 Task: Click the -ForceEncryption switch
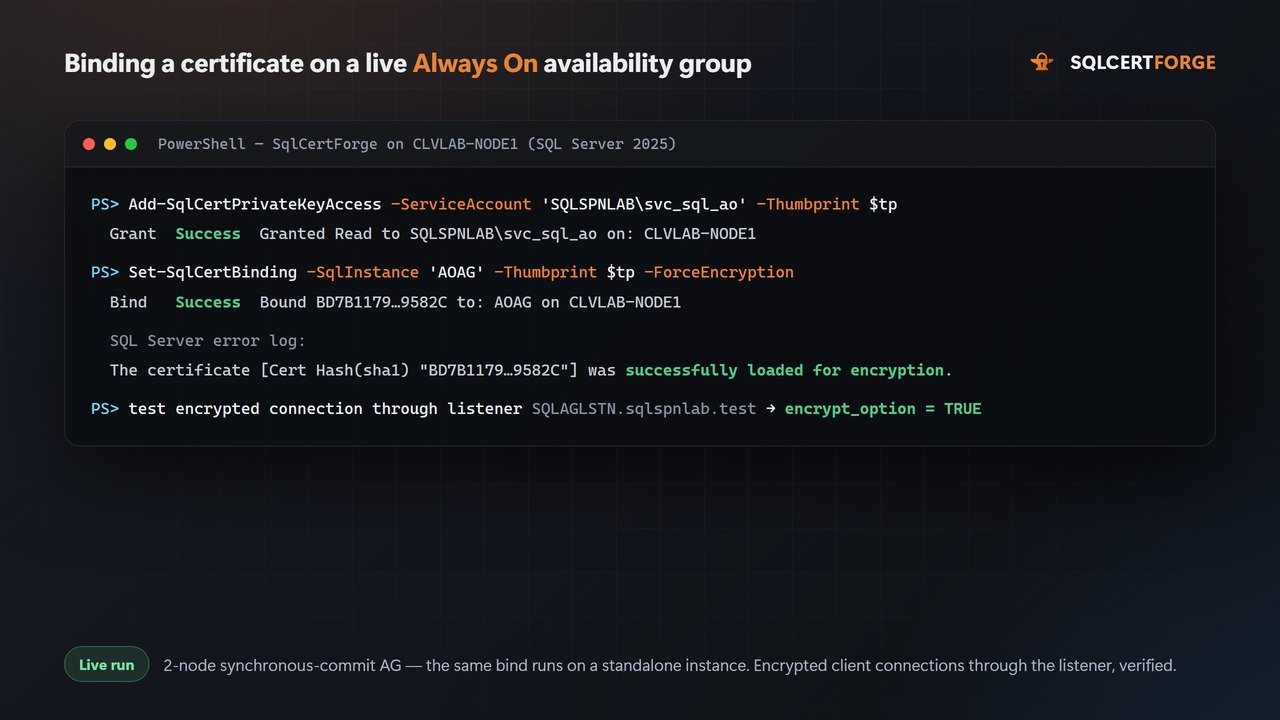[x=719, y=272]
